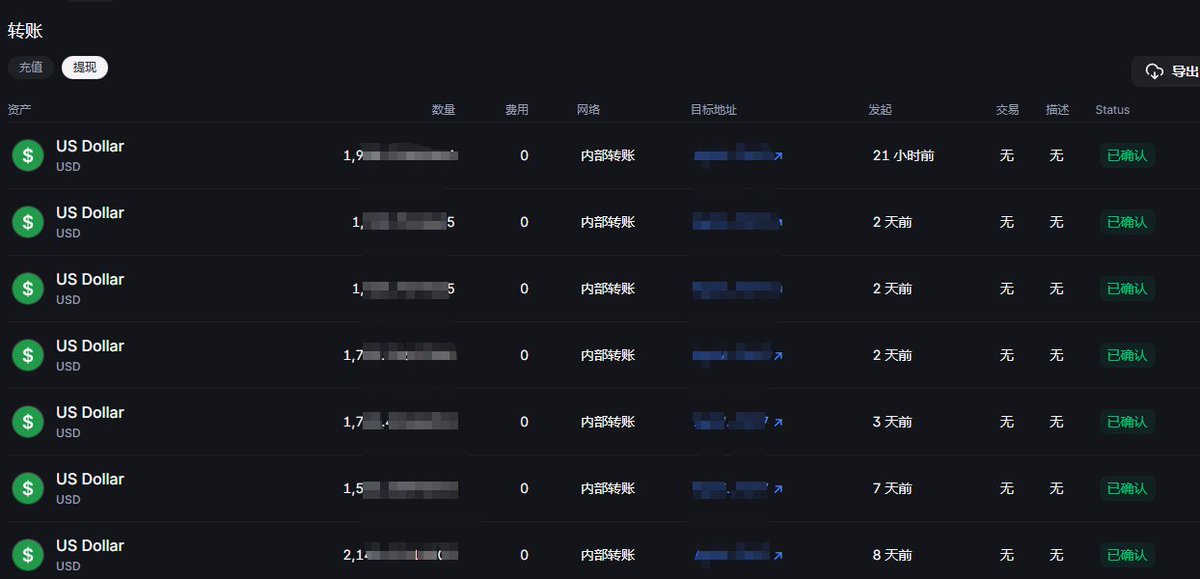Click the cloud download icon beside 导出
This screenshot has width=1200, height=579.
(1154, 71)
